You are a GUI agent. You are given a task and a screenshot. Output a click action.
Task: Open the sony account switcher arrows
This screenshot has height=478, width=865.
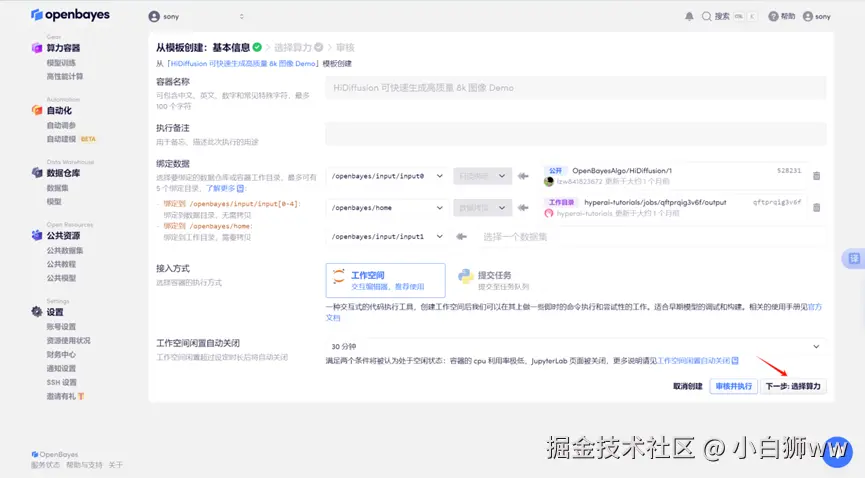click(242, 17)
